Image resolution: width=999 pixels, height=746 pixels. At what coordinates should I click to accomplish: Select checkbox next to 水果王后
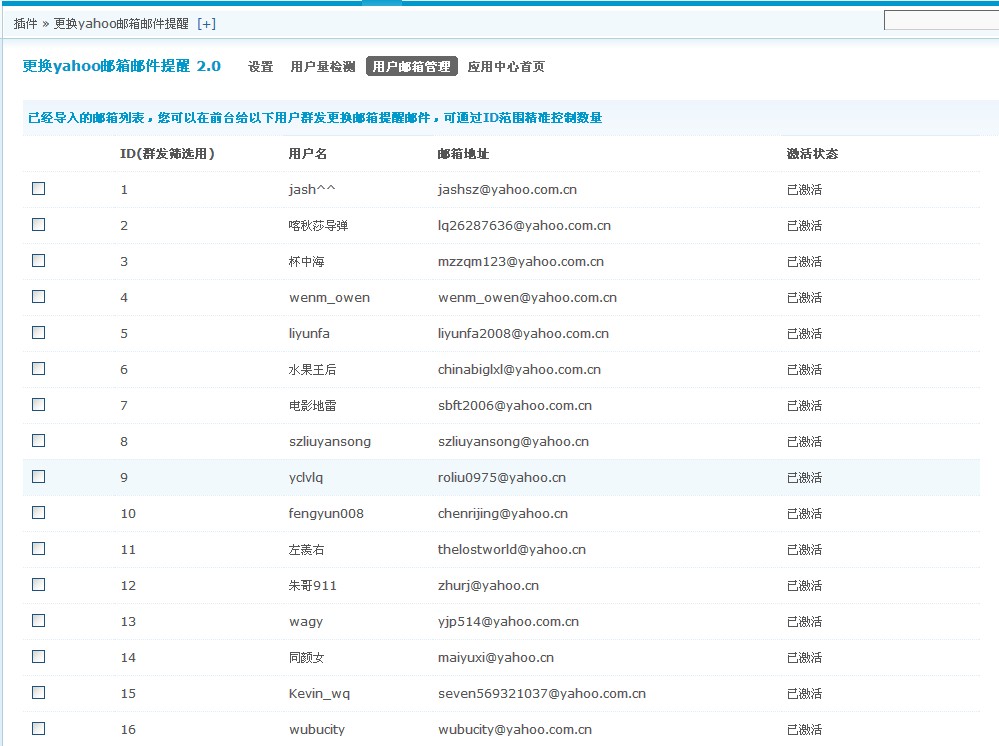(x=39, y=369)
